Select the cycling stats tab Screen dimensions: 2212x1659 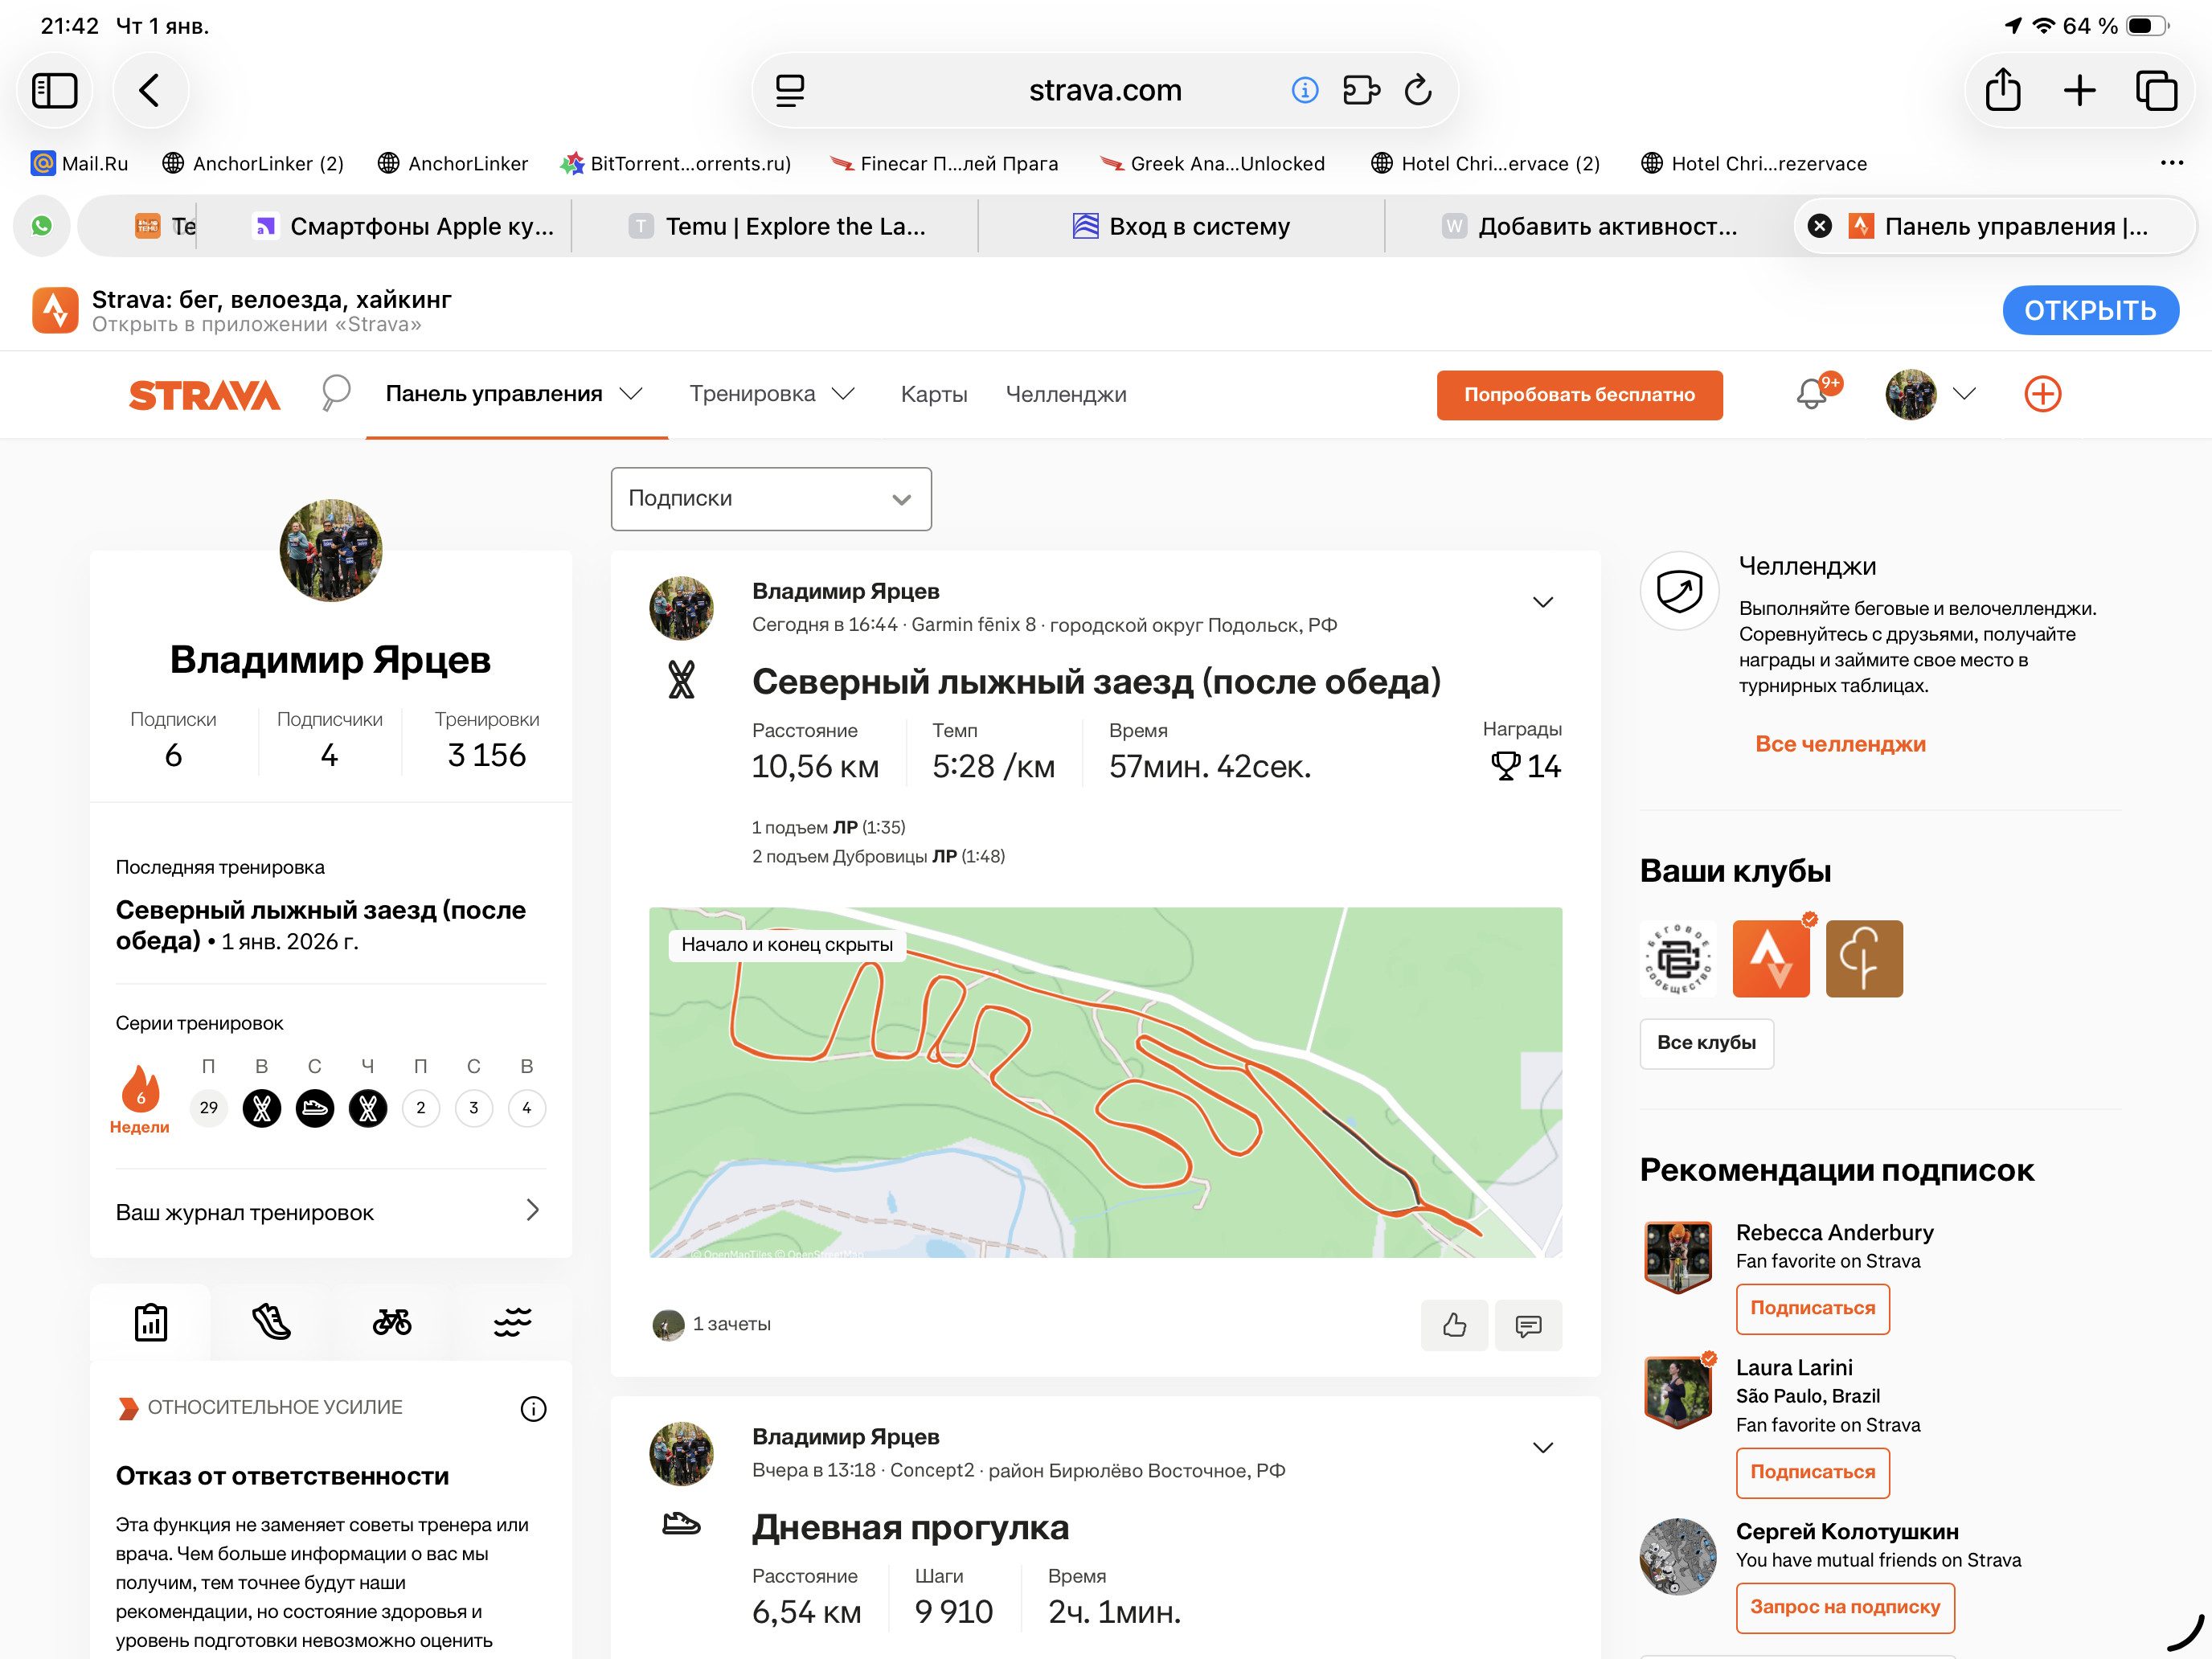pyautogui.click(x=392, y=1322)
